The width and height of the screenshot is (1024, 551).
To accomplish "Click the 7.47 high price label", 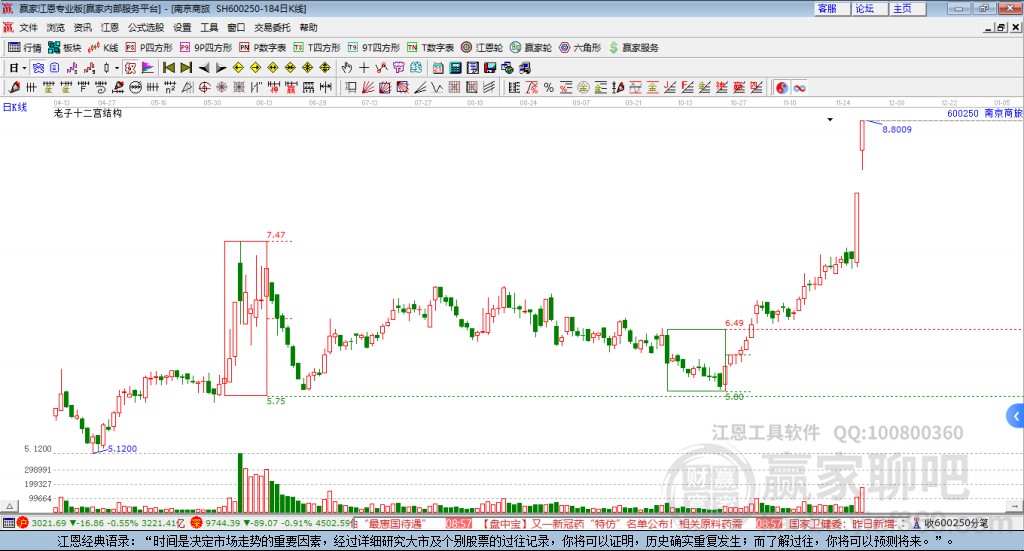I will 276,235.
